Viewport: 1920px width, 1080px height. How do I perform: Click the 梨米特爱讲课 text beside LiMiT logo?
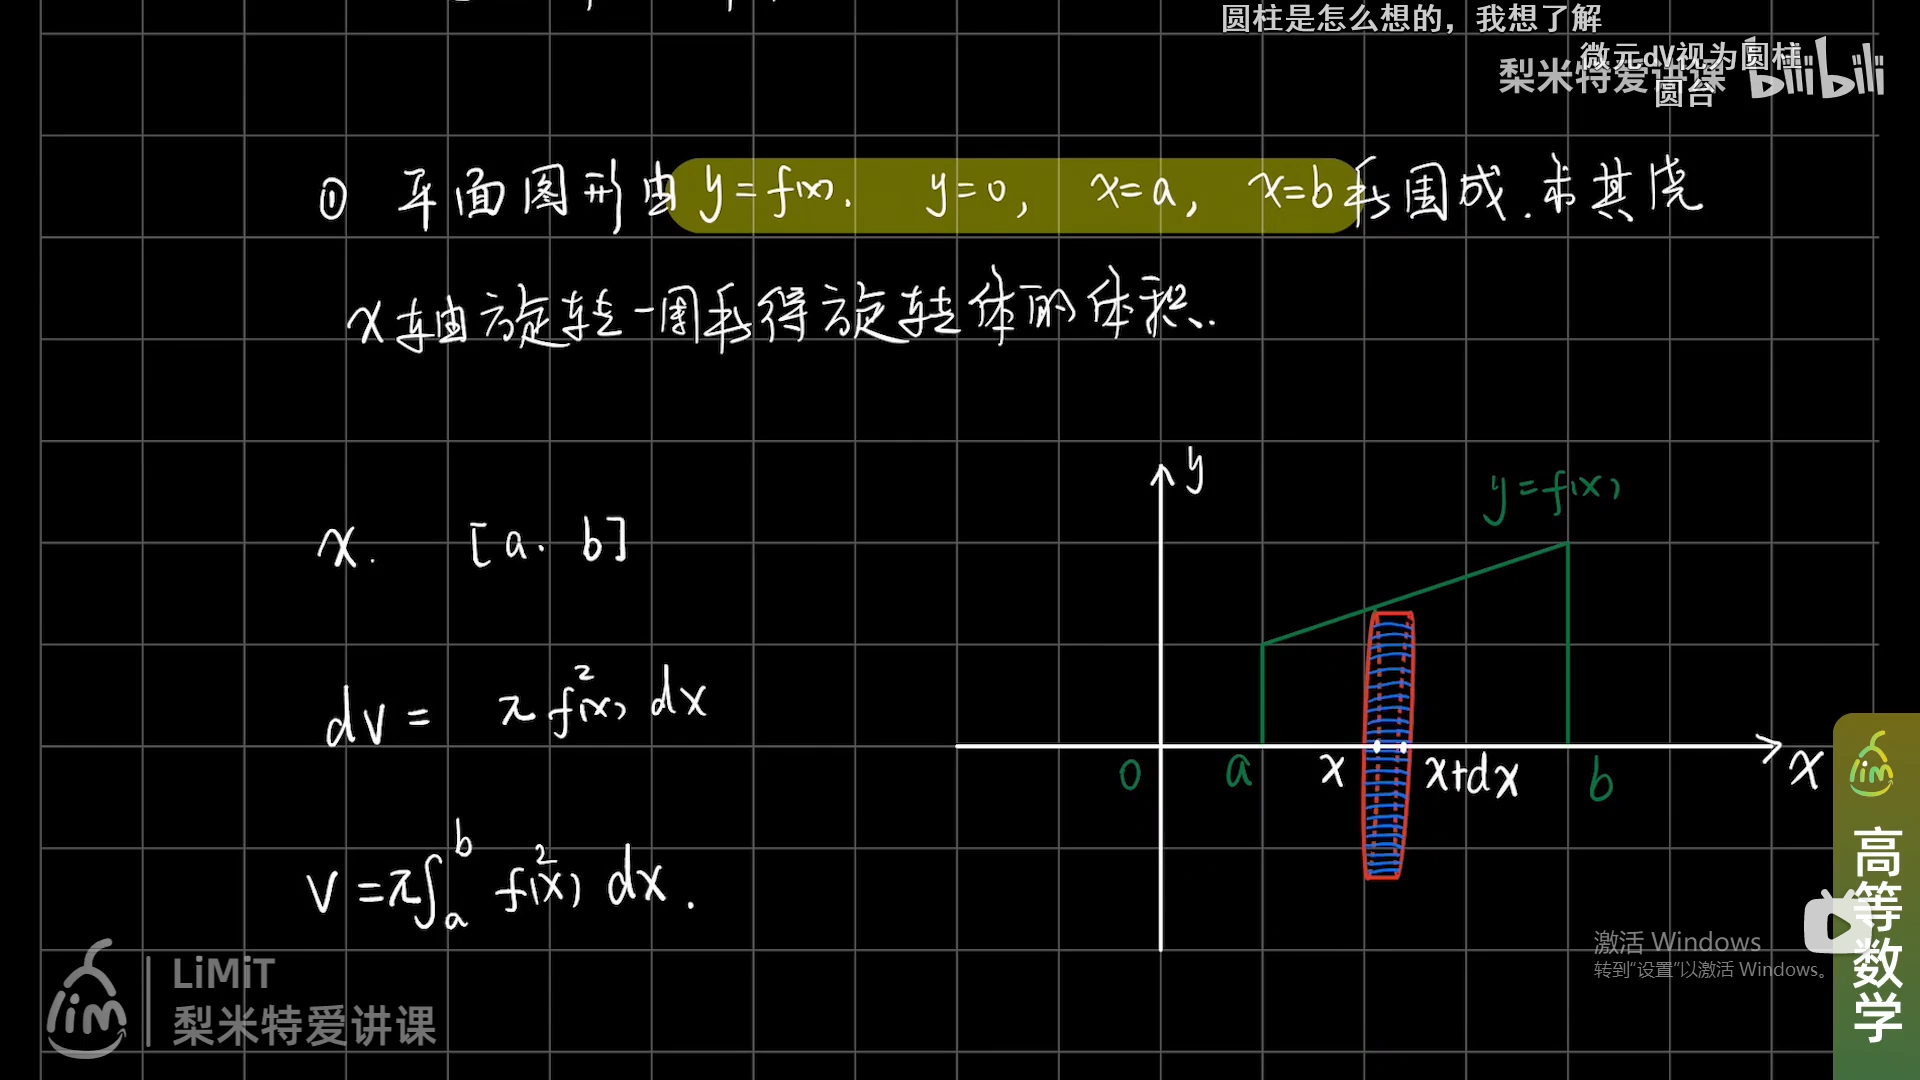304,1026
